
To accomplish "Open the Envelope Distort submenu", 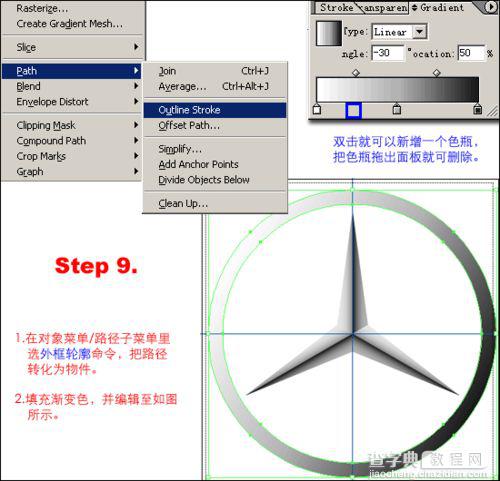I will (x=72, y=102).
